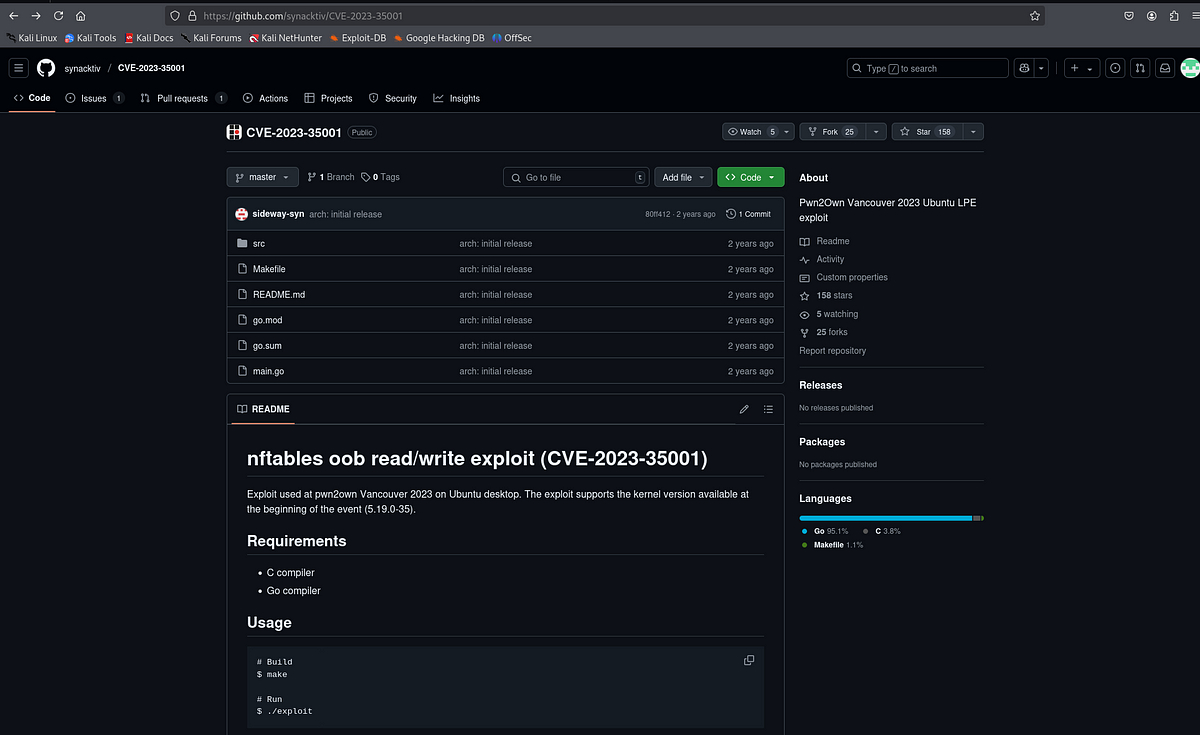Open your pull requests from the header icon
Screen dimensions: 1200x735
pos(1140,68)
